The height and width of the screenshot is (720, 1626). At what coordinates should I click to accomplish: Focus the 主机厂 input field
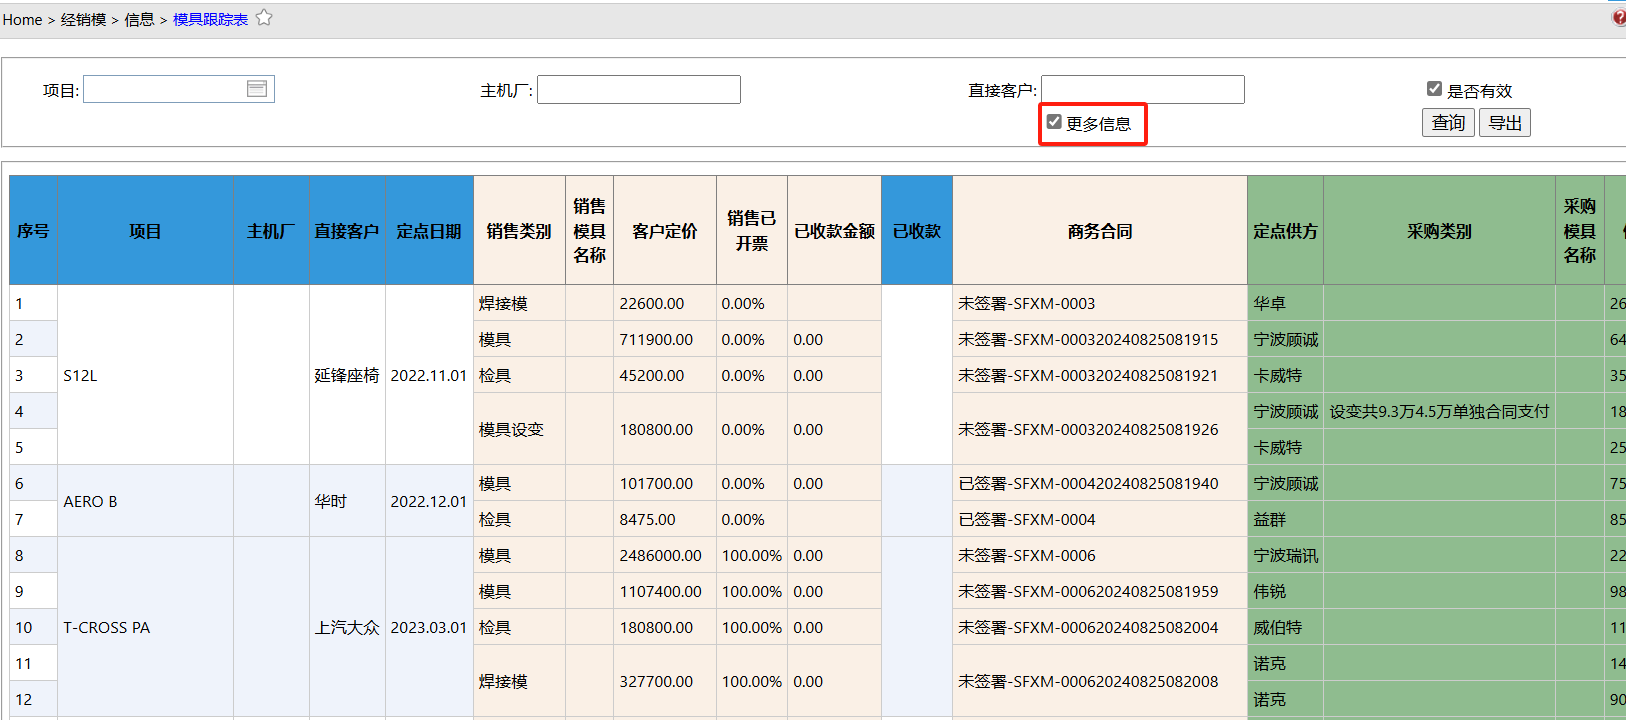point(639,90)
